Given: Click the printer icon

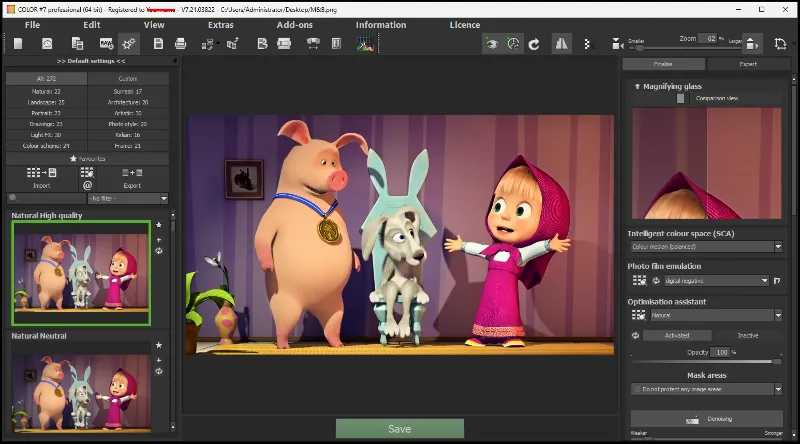Looking at the screenshot, I should click(181, 44).
